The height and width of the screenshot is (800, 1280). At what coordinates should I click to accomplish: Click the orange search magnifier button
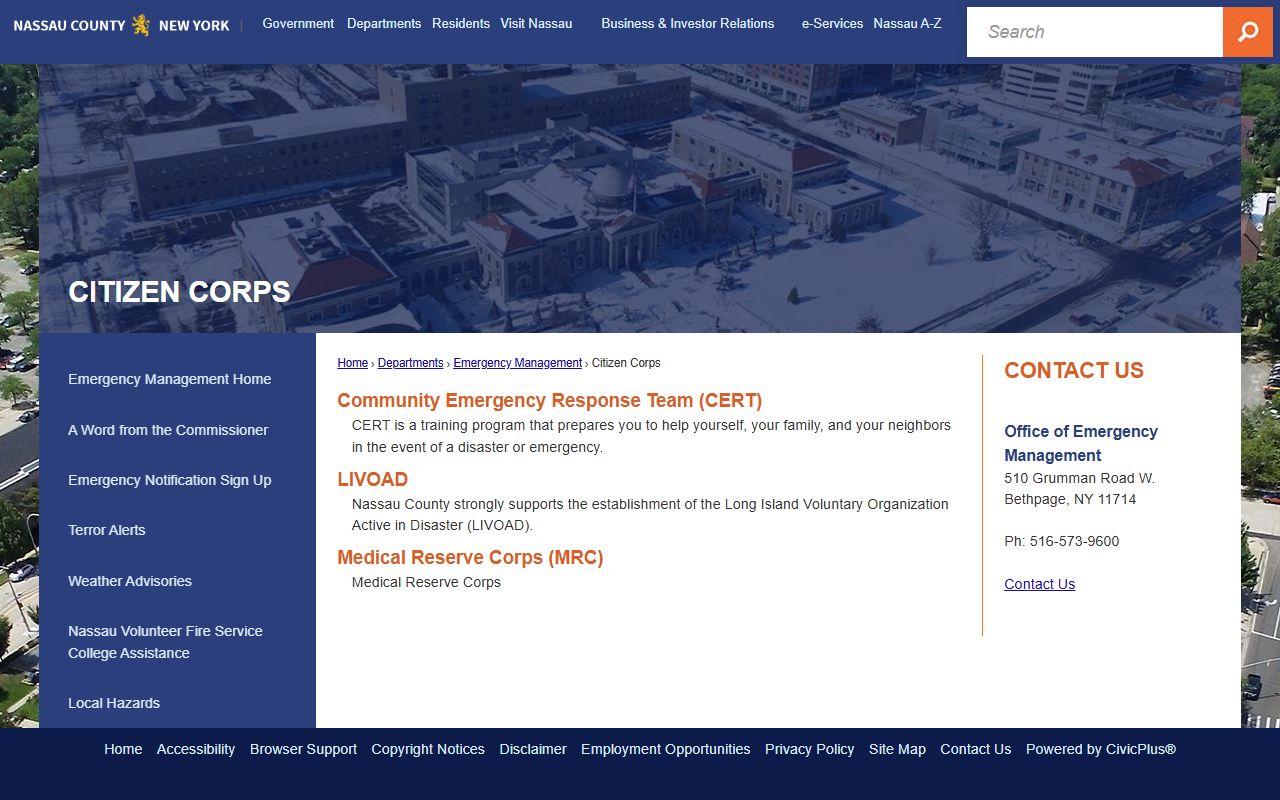[x=1248, y=32]
